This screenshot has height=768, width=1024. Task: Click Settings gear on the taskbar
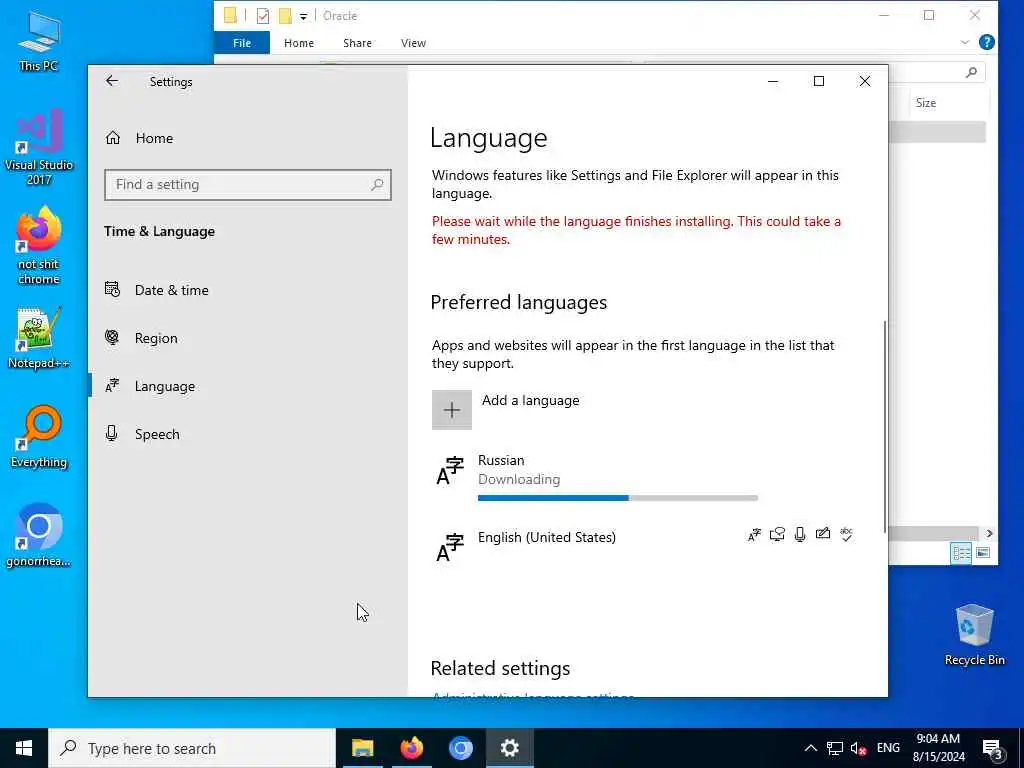(509, 748)
